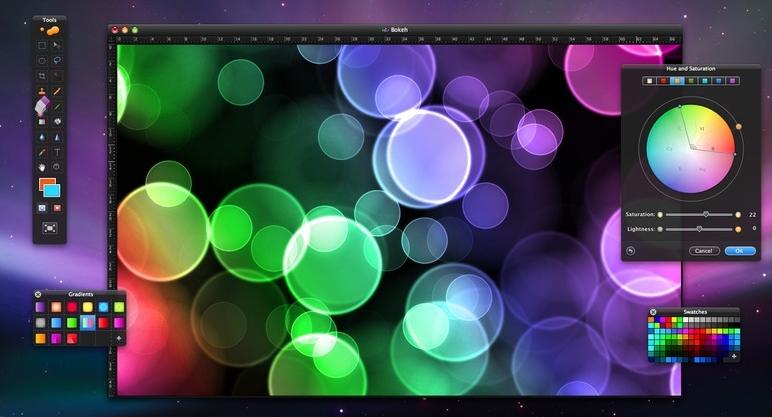Select the Rectangular Marquee tool
This screenshot has height=417, width=772.
click(42, 46)
